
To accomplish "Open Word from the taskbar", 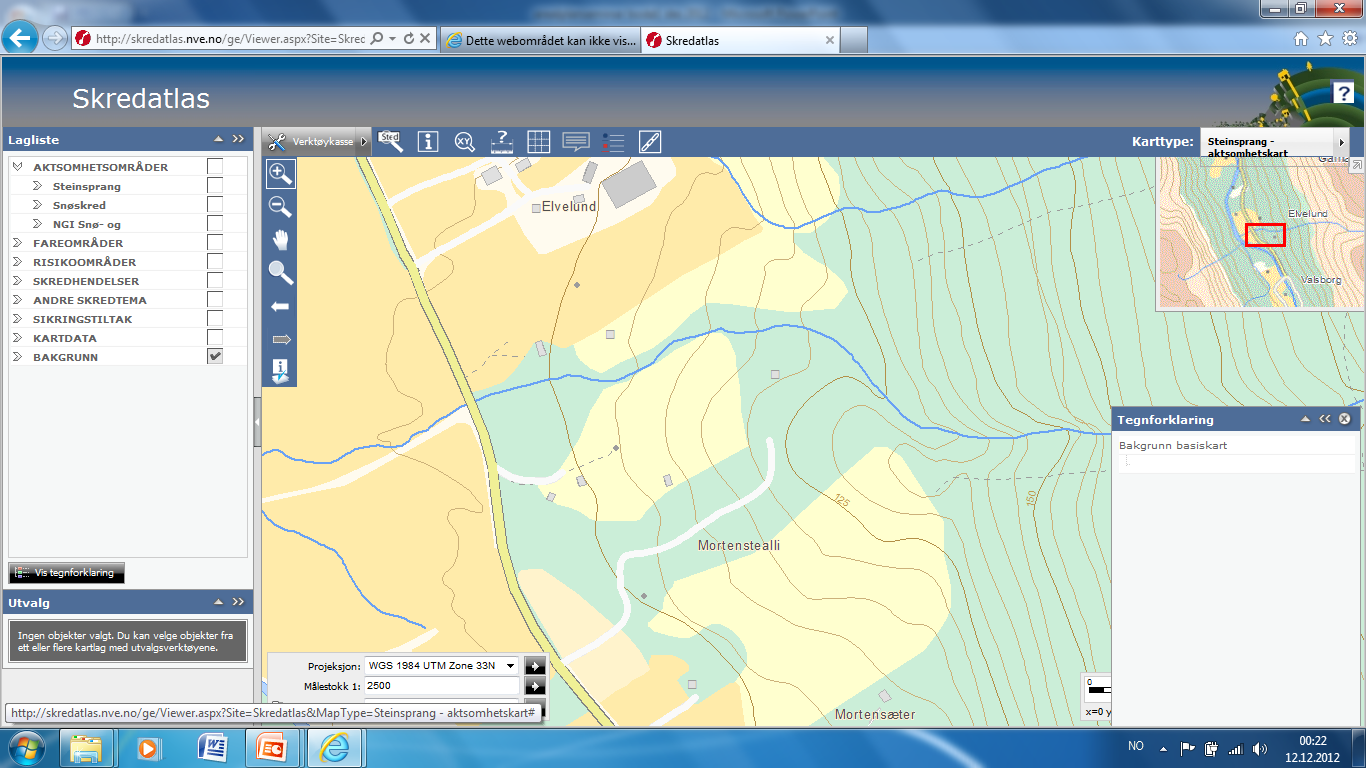I will (x=213, y=748).
